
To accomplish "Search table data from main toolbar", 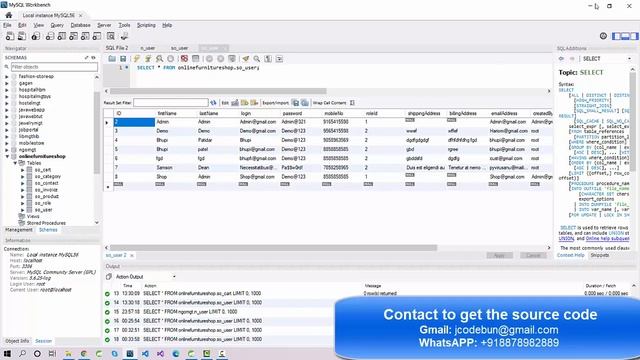I will pyautogui.click(x=111, y=36).
